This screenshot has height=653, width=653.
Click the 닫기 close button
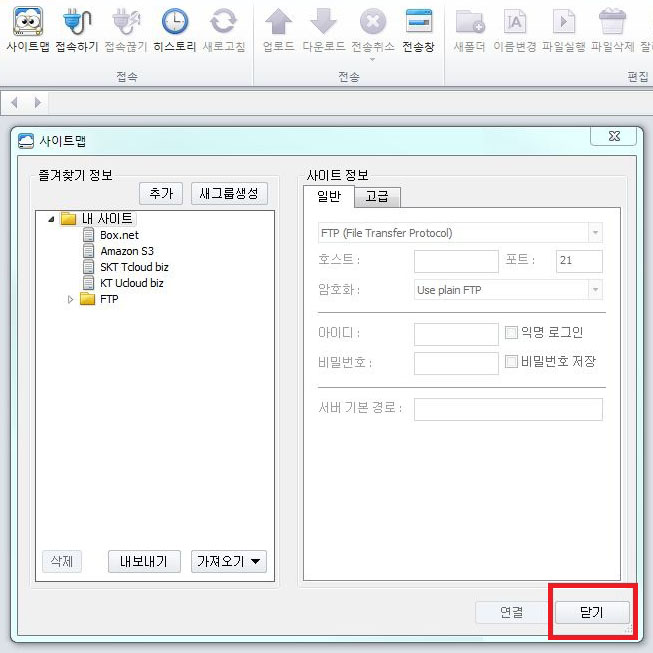[592, 612]
